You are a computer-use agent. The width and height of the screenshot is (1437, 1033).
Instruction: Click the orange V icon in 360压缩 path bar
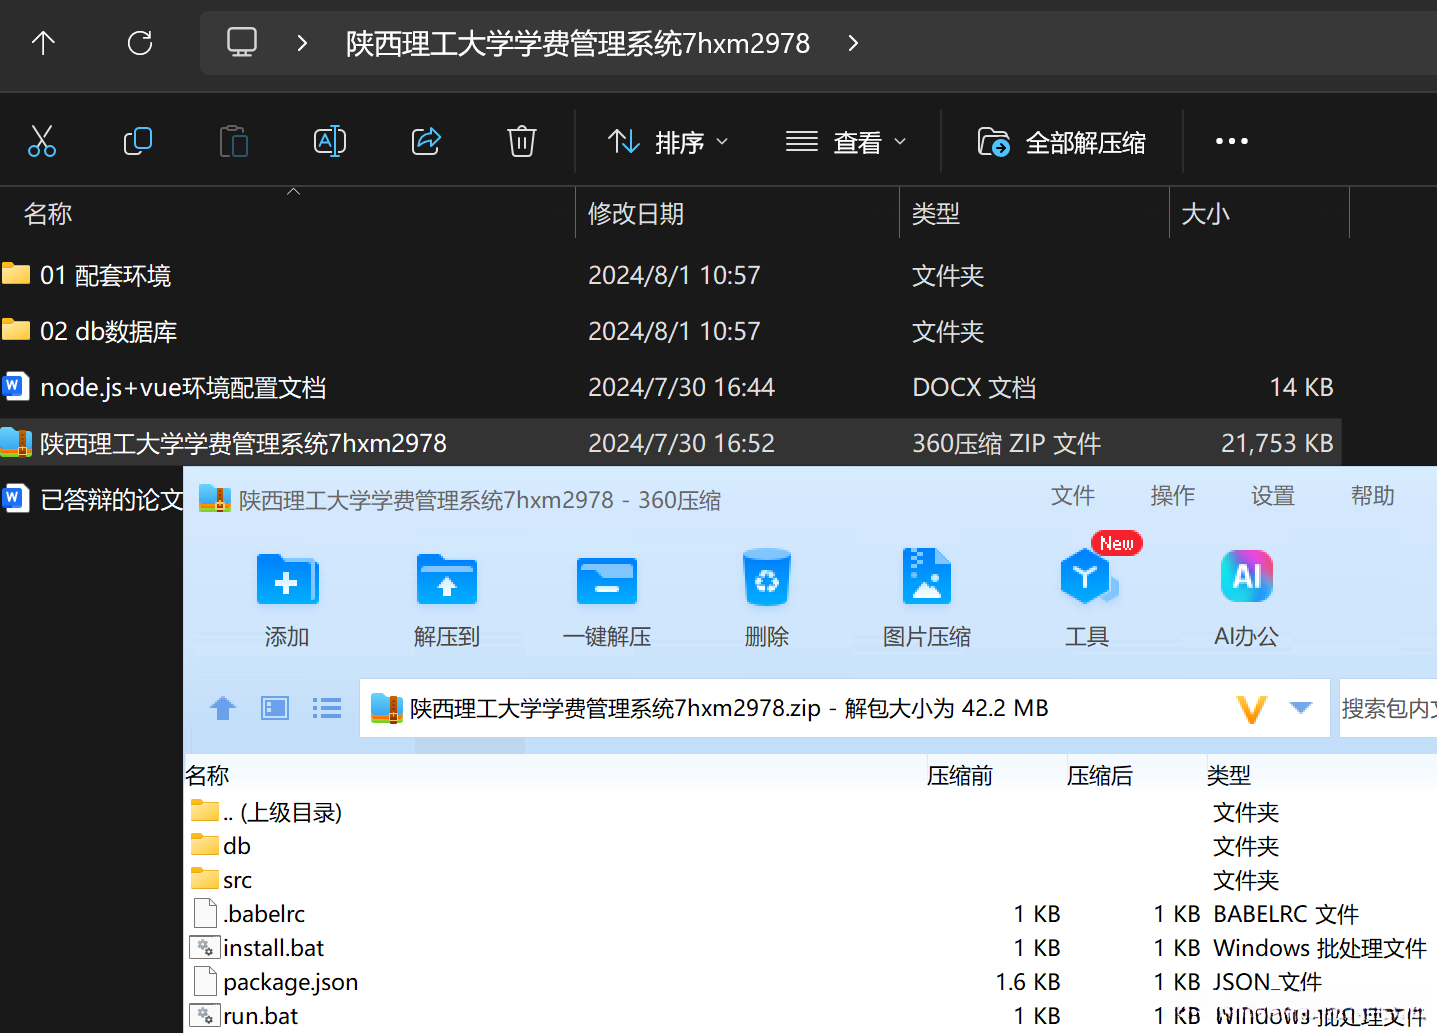[x=1252, y=709]
